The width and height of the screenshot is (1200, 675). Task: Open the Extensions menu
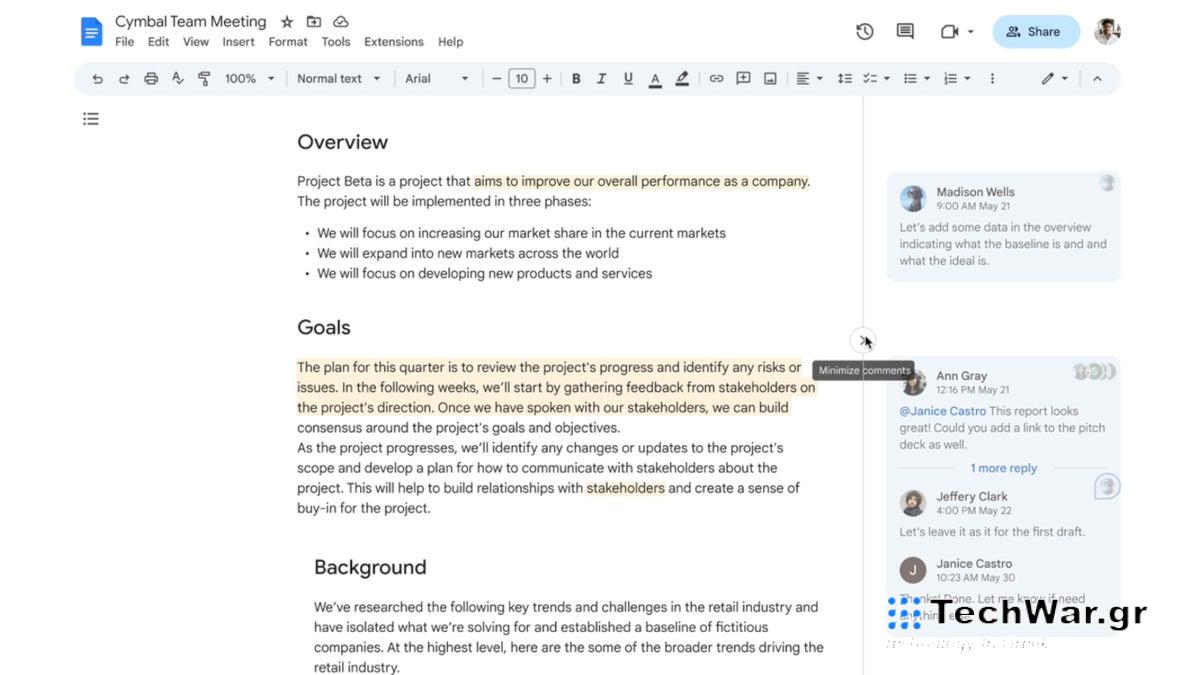[x=393, y=42]
